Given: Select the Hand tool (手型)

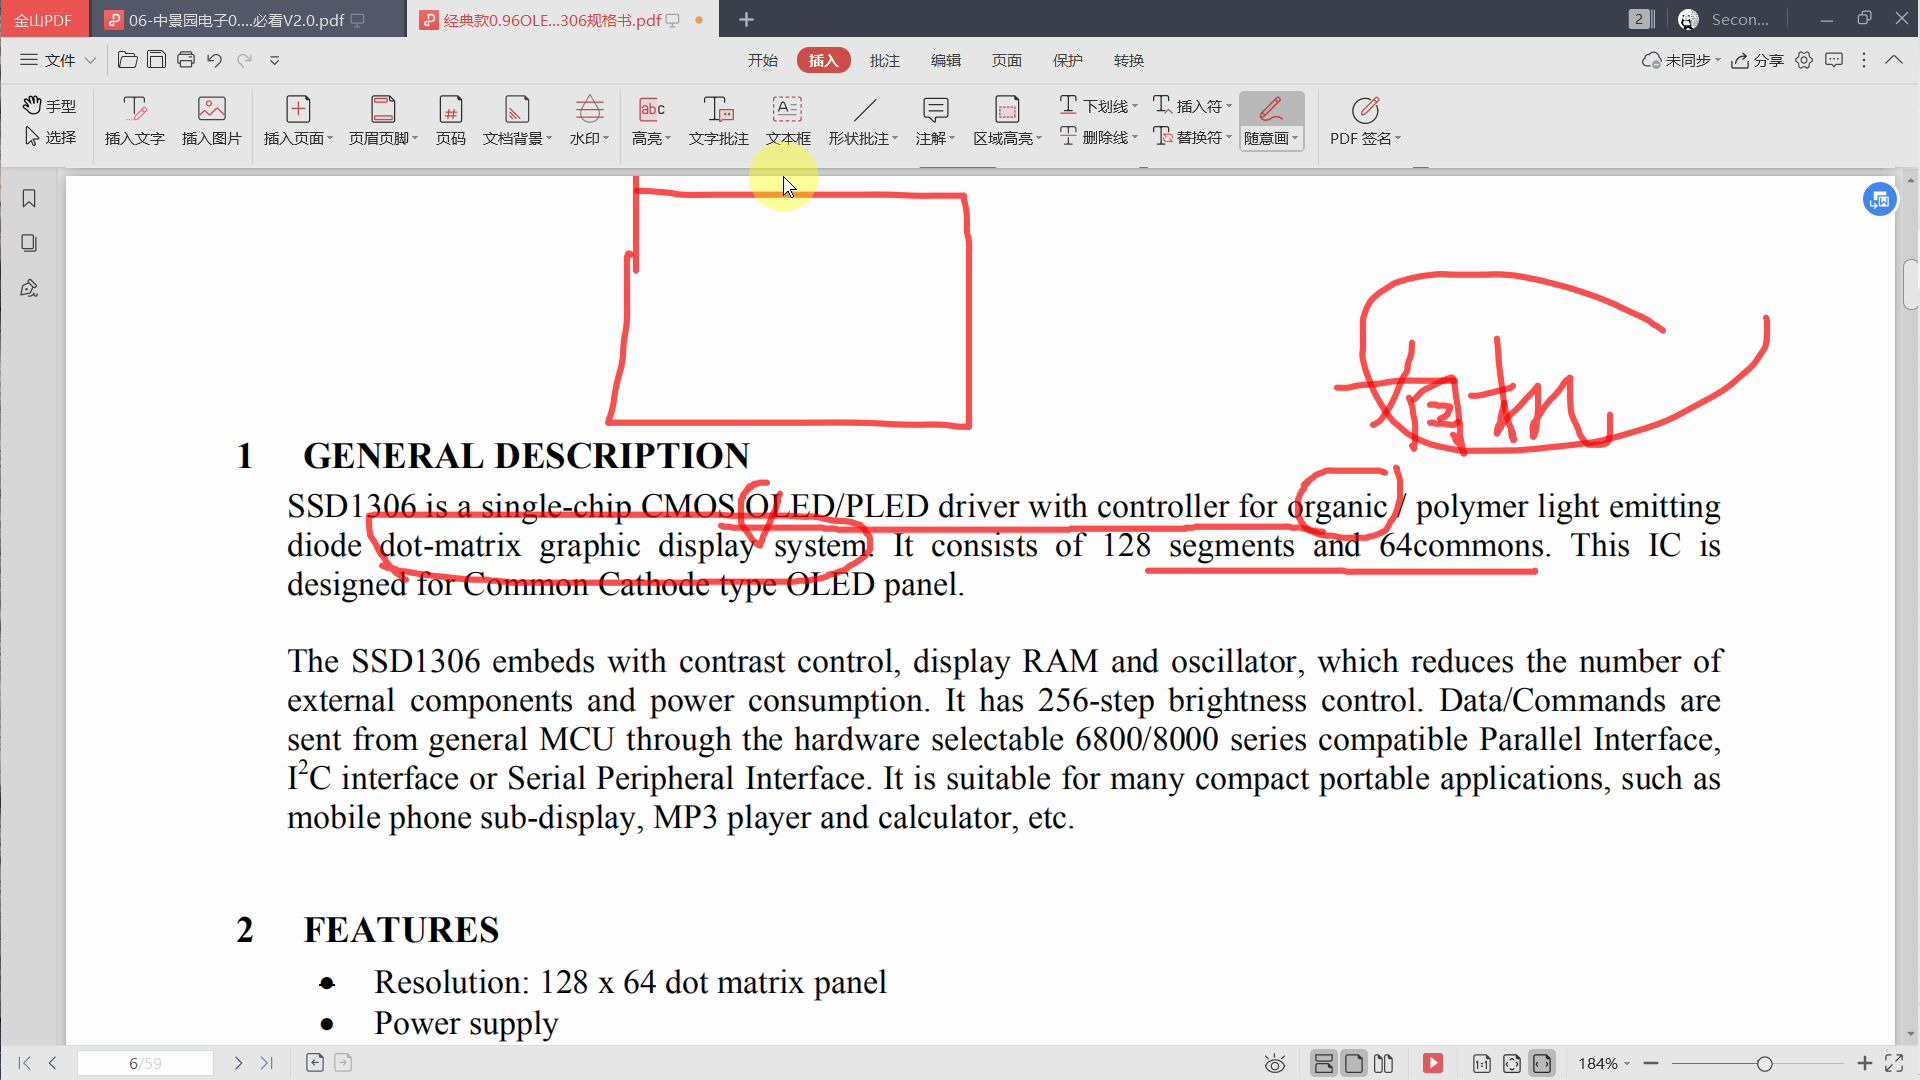Looking at the screenshot, I should click(50, 105).
